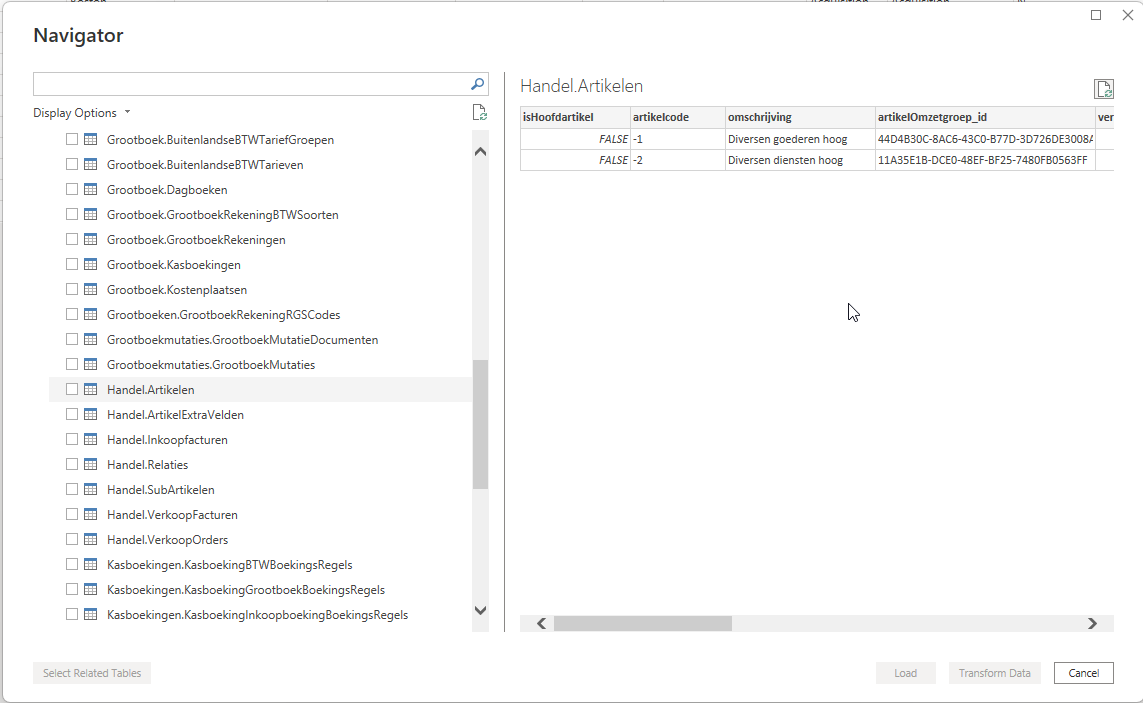Image resolution: width=1143 pixels, height=703 pixels.
Task: Click the table icon next to Grootboek.Dagboeken
Action: 90,189
